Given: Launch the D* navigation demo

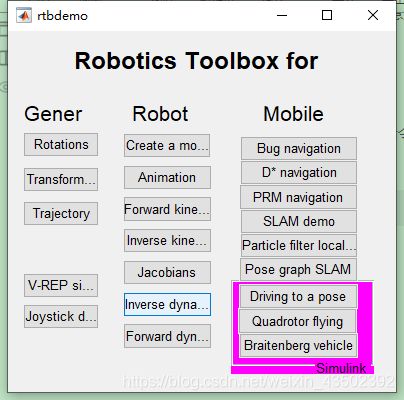Looking at the screenshot, I should pos(299,173).
